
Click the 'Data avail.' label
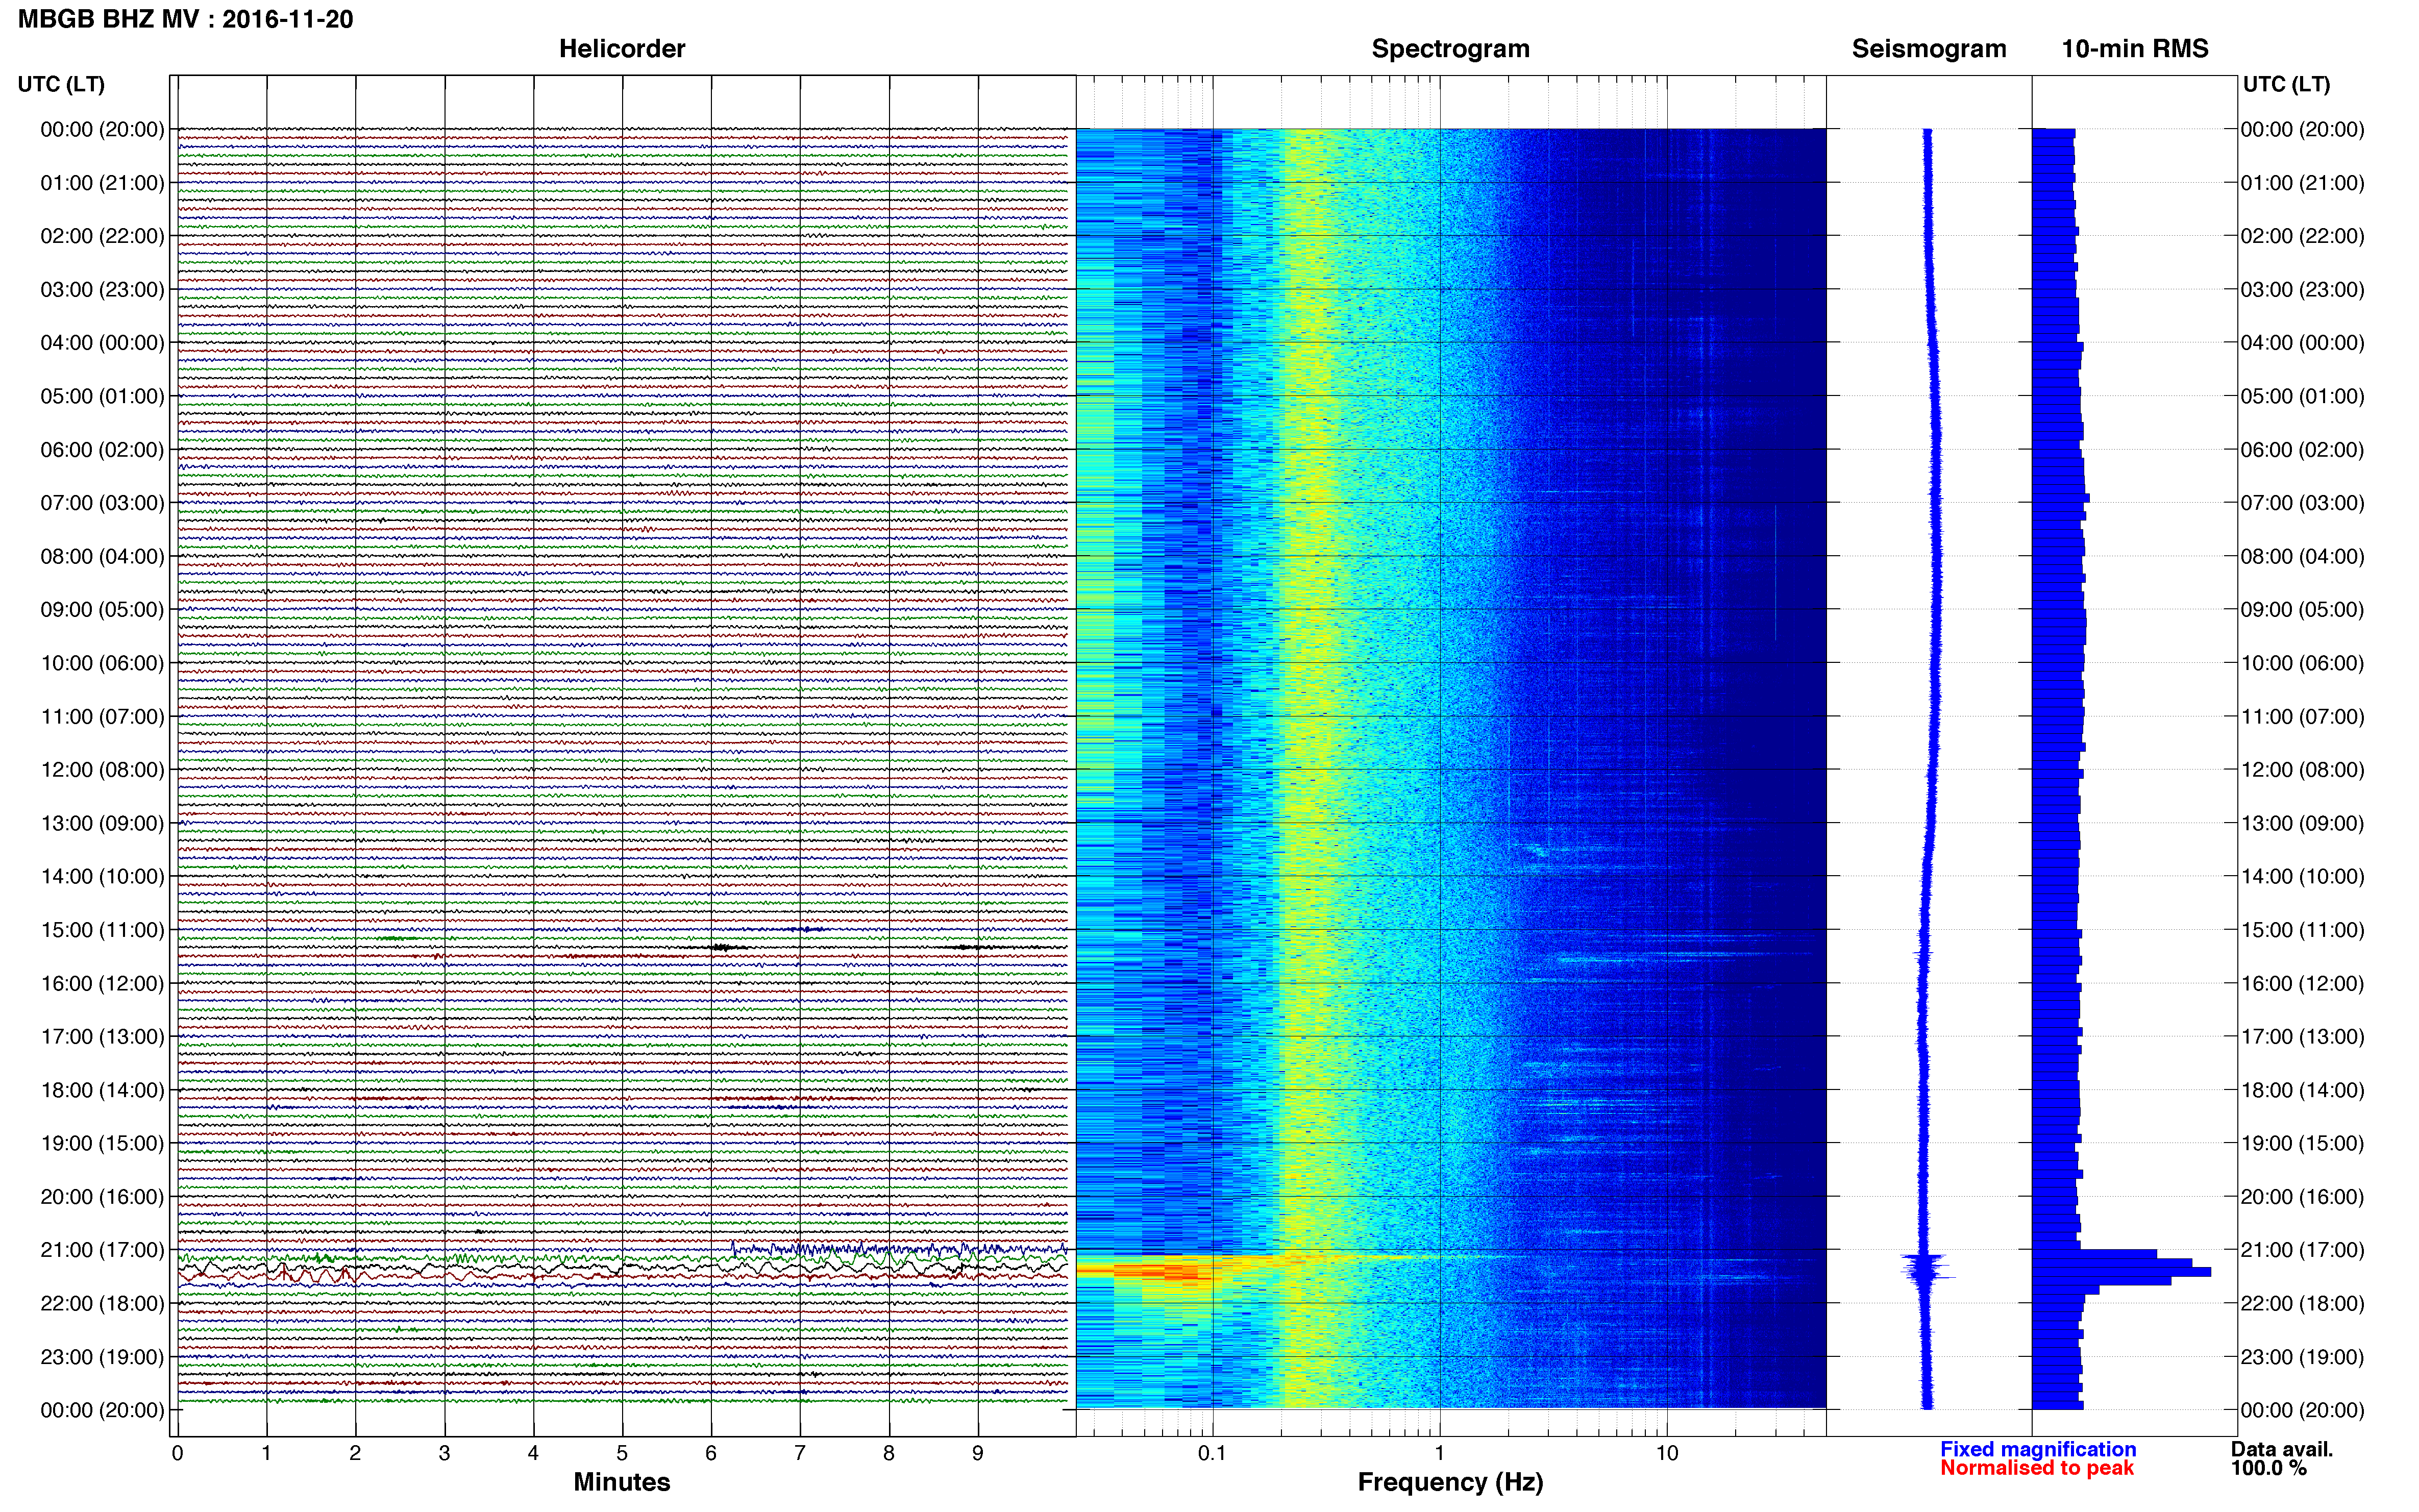click(2281, 1449)
